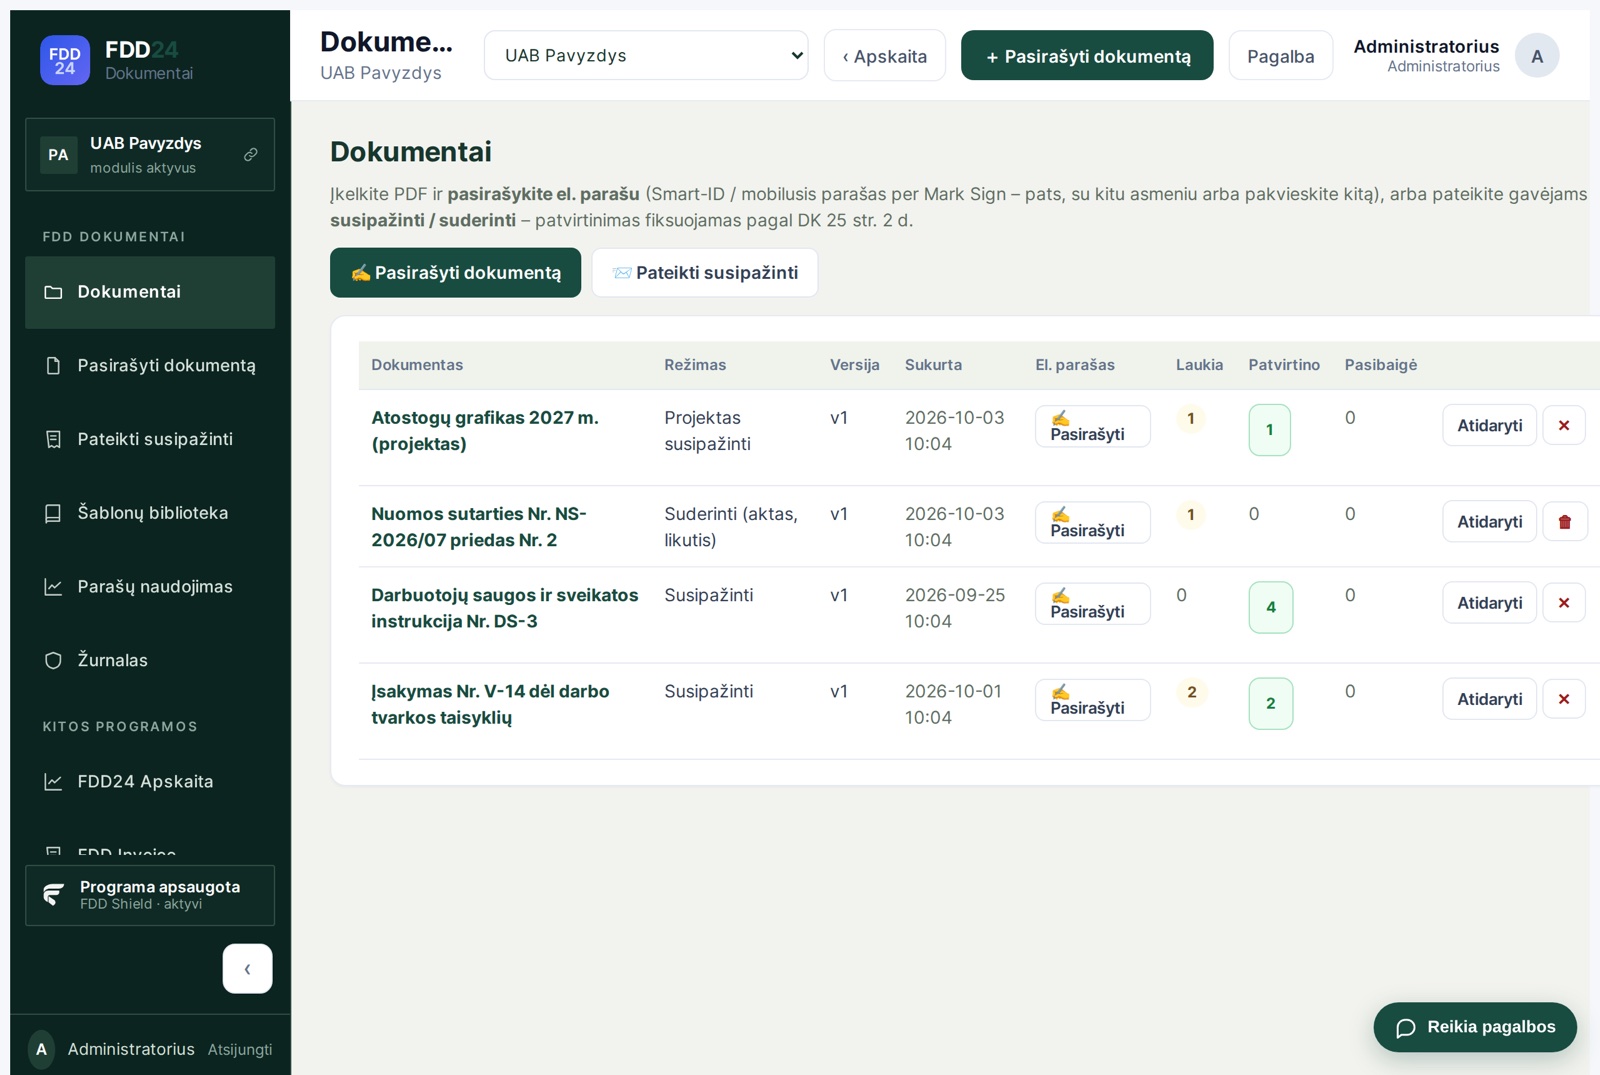Viewport: 1600px width, 1075px height.
Task: Click the ‹ Apskaita button
Action: [885, 56]
